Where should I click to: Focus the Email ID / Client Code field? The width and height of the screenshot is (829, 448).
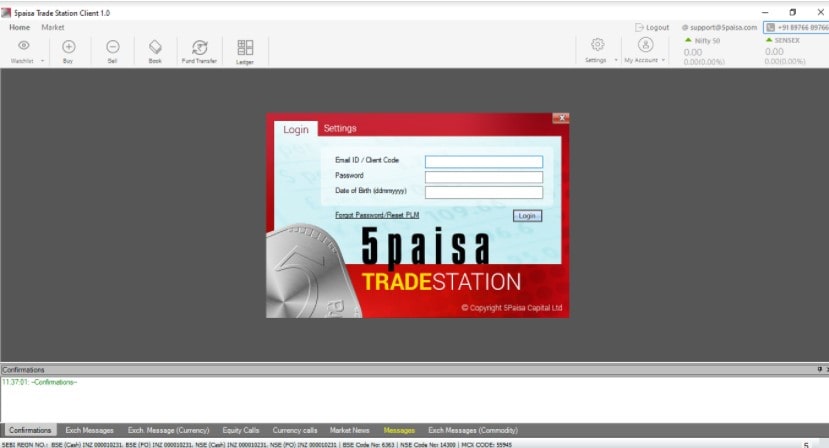click(x=484, y=161)
